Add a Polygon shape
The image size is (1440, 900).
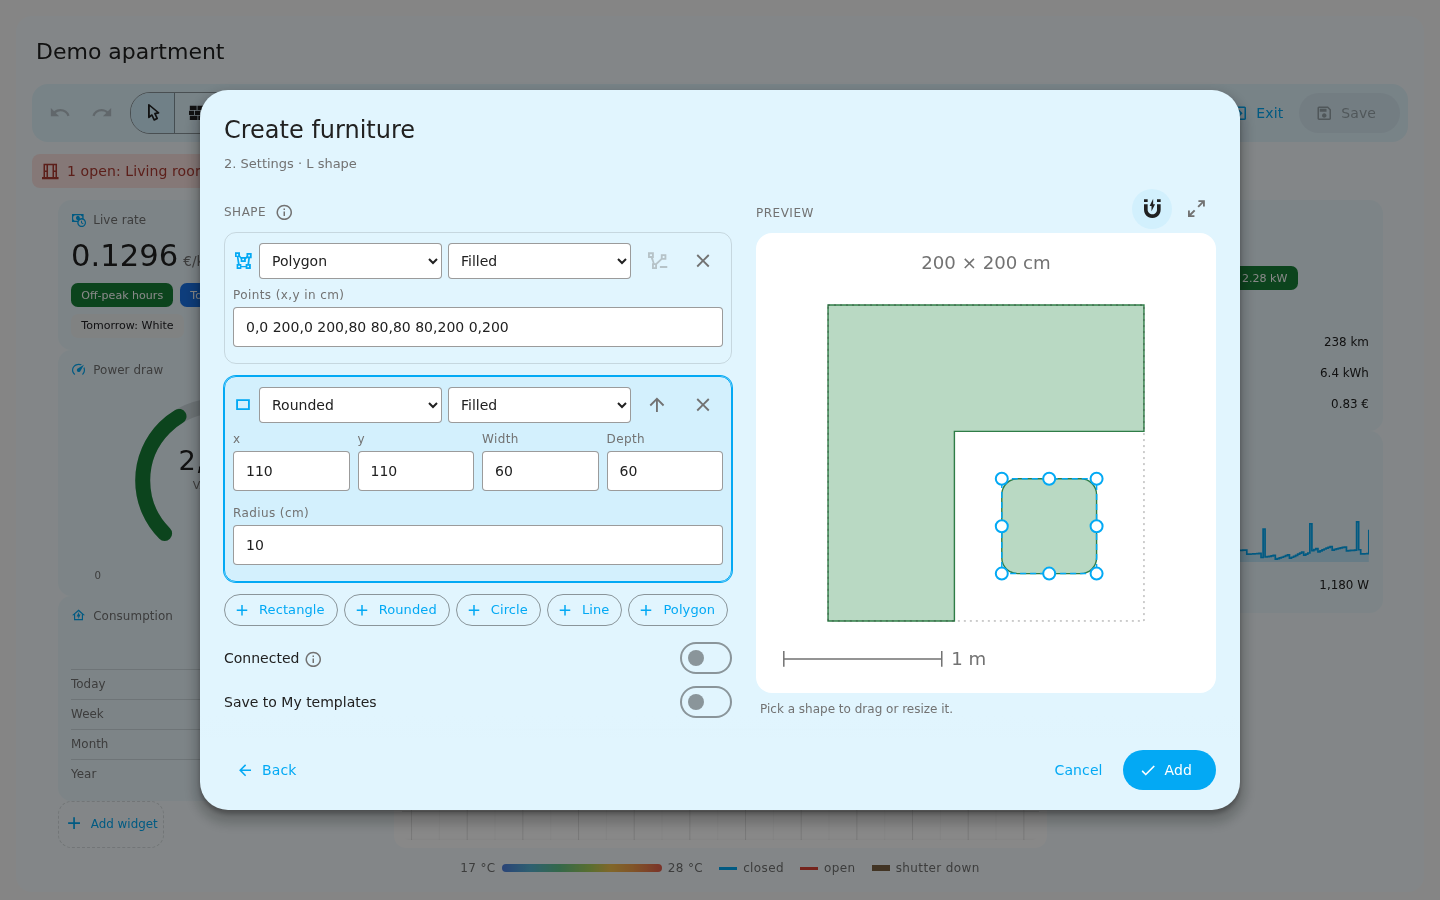coord(678,610)
